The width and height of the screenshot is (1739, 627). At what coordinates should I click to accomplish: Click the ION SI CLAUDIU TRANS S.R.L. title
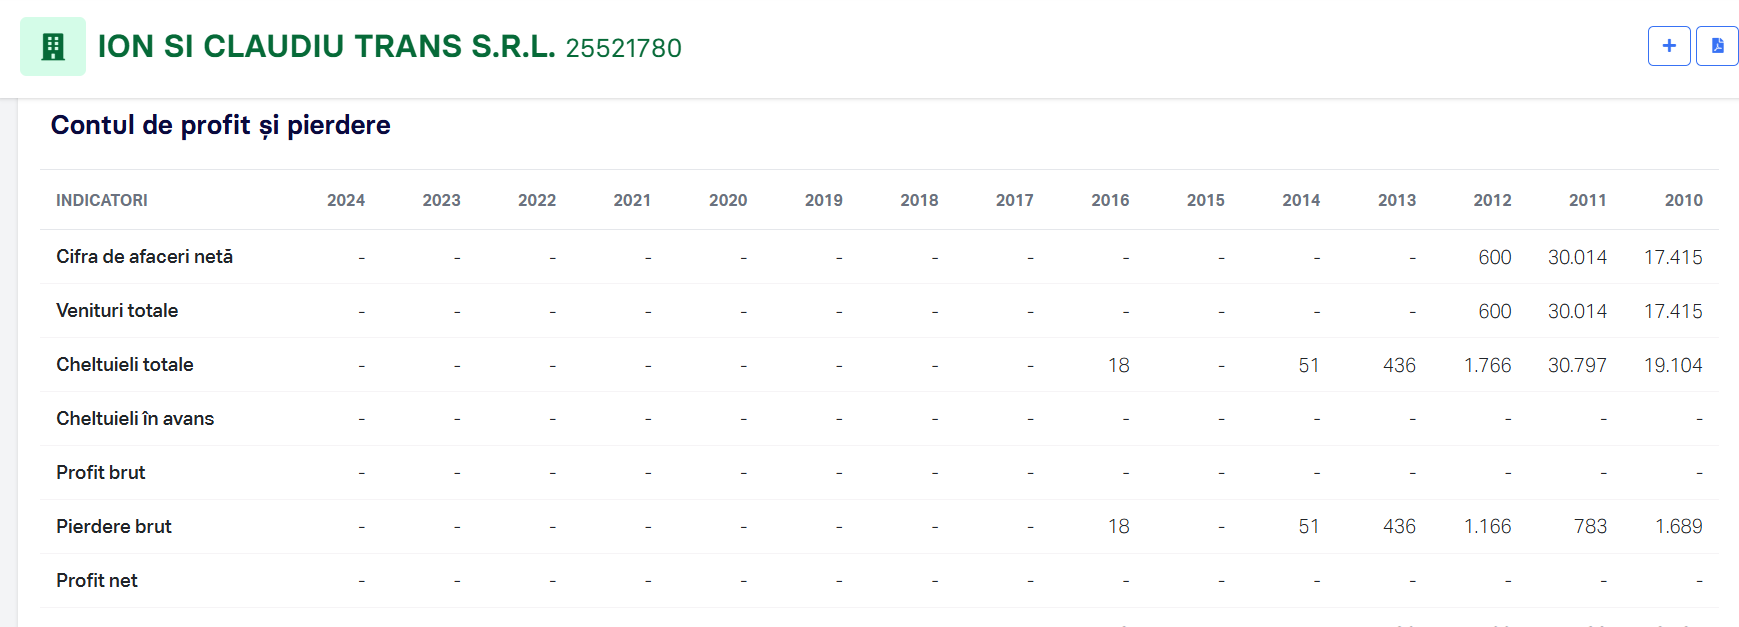coord(326,46)
